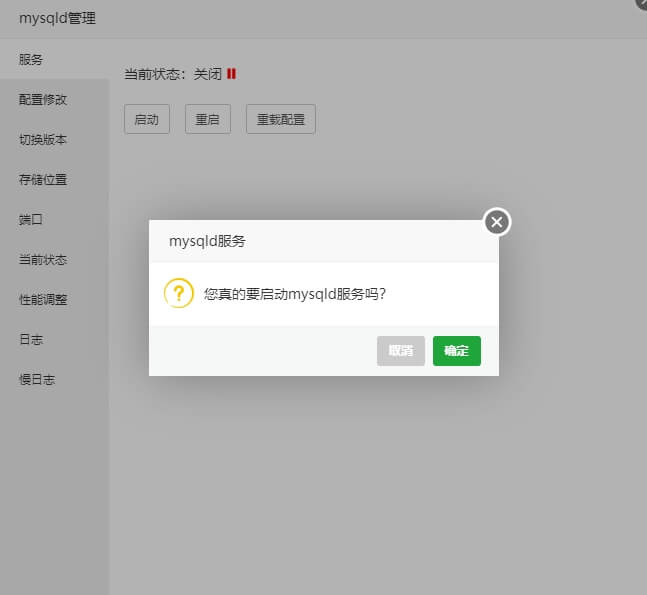Image resolution: width=647 pixels, height=595 pixels.
Task: Confirm with the green 确定 button
Action: (x=457, y=351)
